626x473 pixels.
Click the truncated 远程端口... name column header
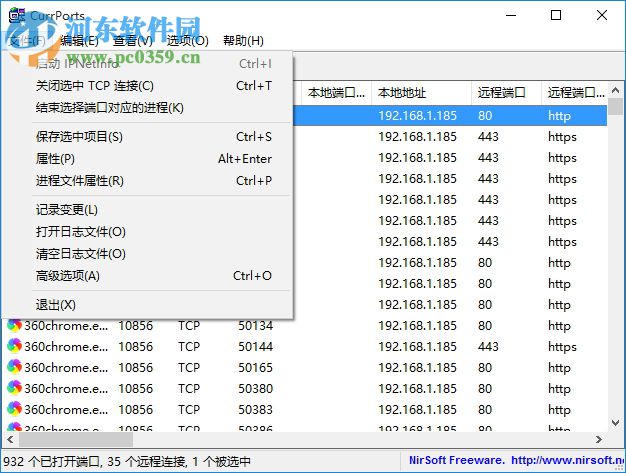tap(574, 93)
